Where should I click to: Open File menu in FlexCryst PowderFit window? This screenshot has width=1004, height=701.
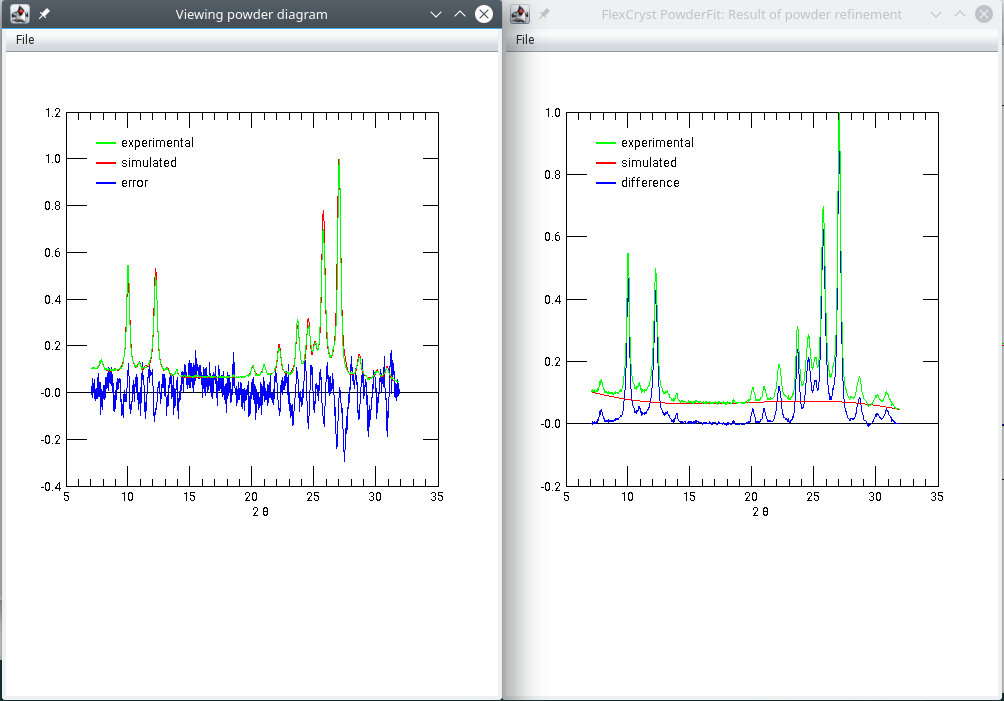click(x=525, y=40)
